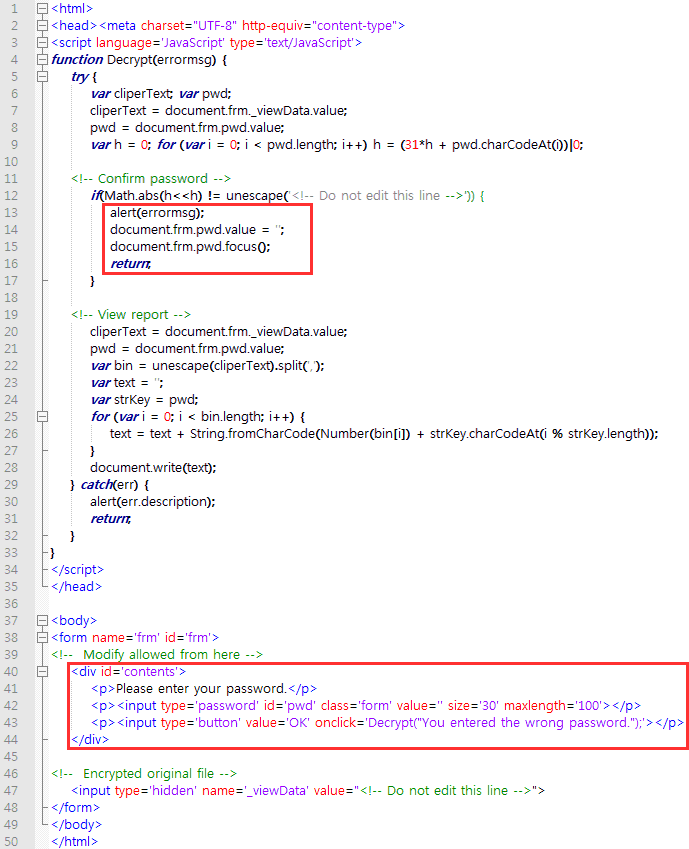Collapse the for loop fold on line 25
This screenshot has width=689, height=849.
pos(42,416)
